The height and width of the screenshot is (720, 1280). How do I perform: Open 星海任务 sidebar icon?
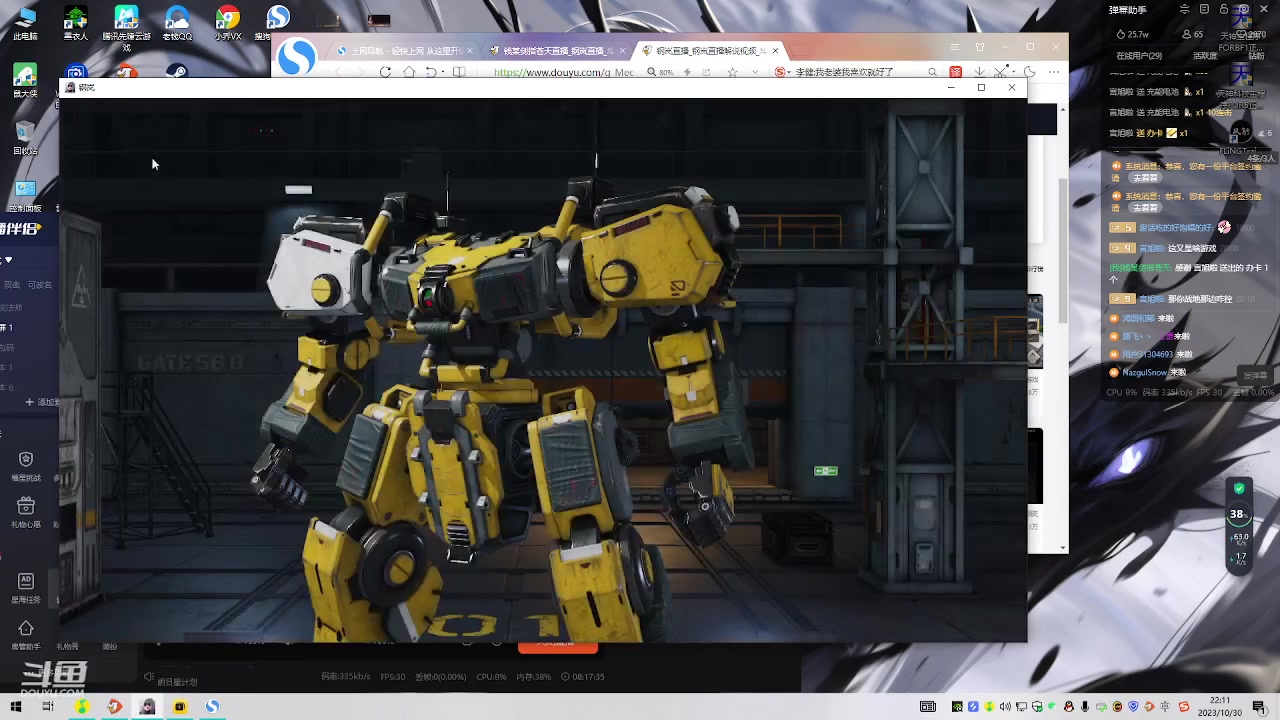(x=26, y=586)
